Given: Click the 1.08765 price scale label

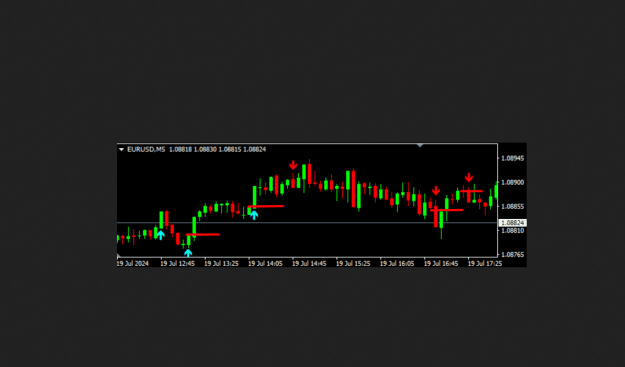Looking at the screenshot, I should [513, 254].
